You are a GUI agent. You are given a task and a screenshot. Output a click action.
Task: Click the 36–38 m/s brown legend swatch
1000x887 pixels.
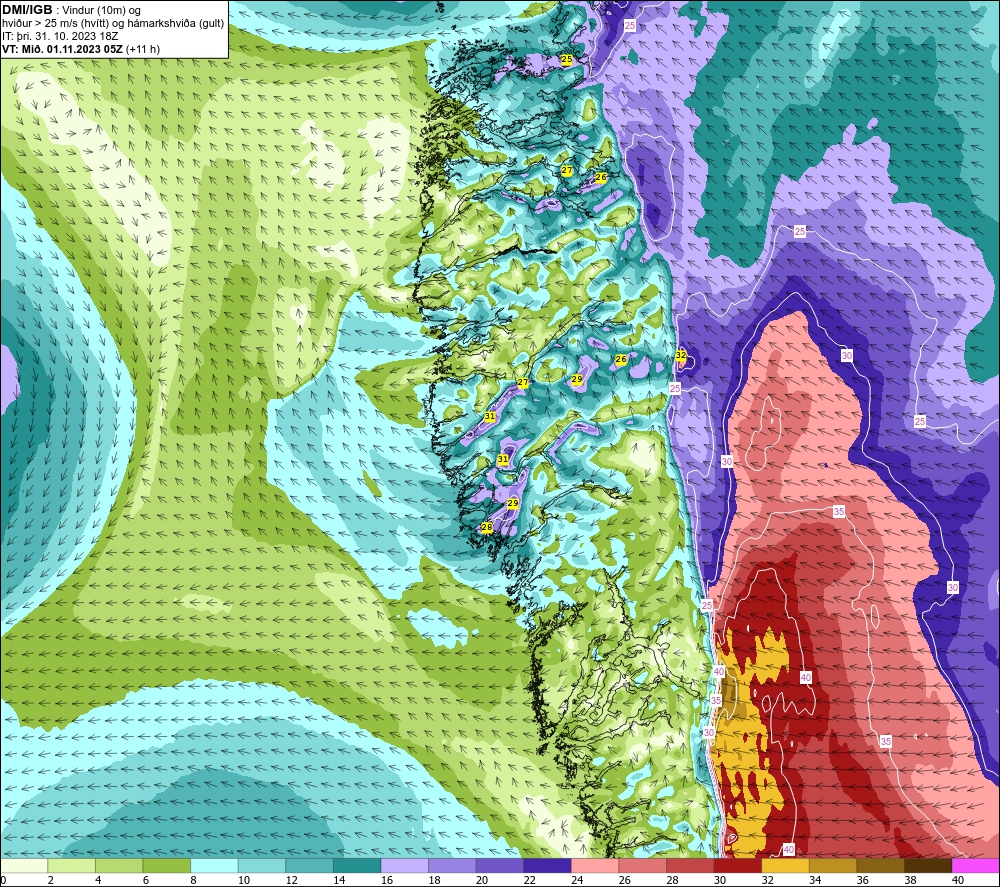pos(880,865)
